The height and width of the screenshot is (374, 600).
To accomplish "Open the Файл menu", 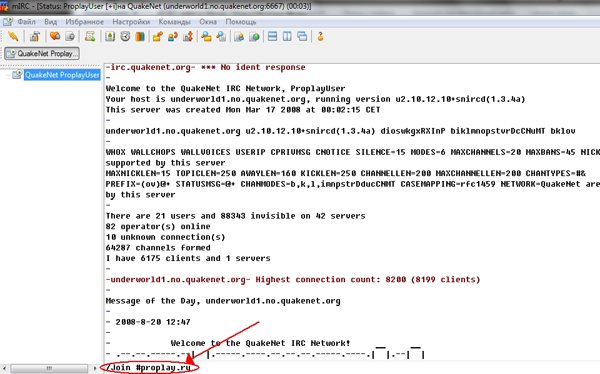I will click(26, 22).
